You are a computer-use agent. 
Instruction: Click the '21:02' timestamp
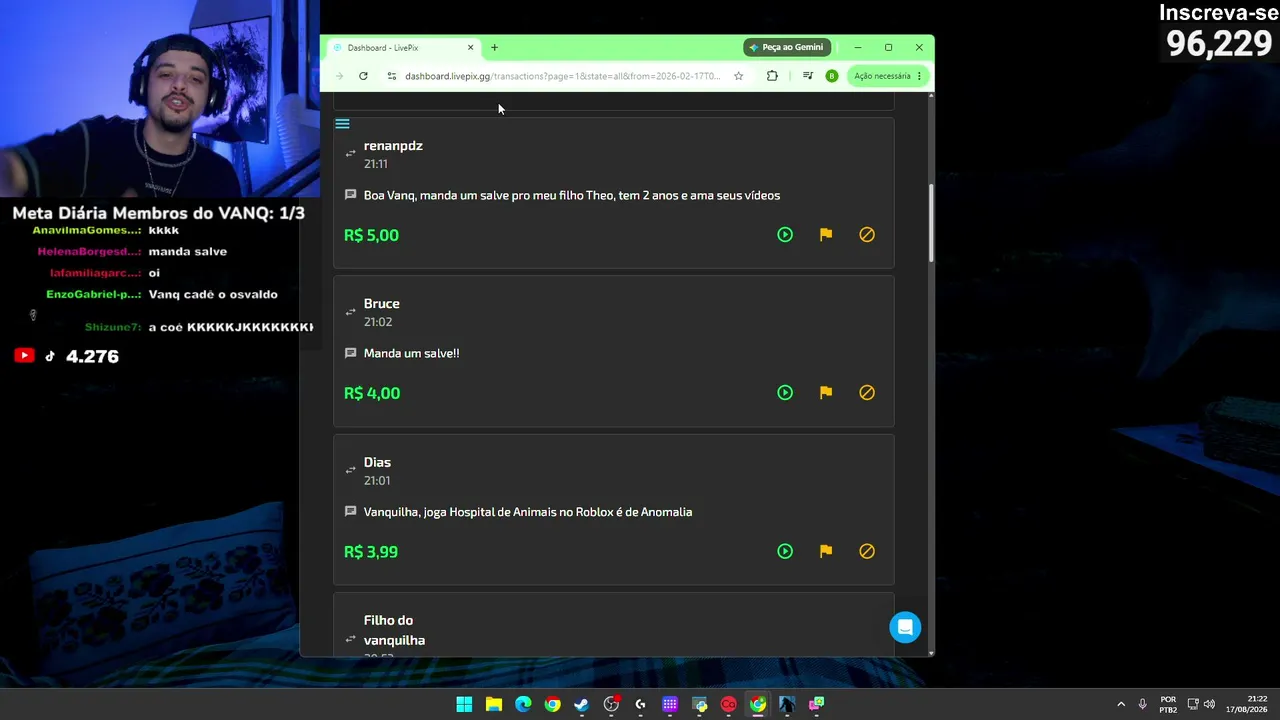coord(378,322)
